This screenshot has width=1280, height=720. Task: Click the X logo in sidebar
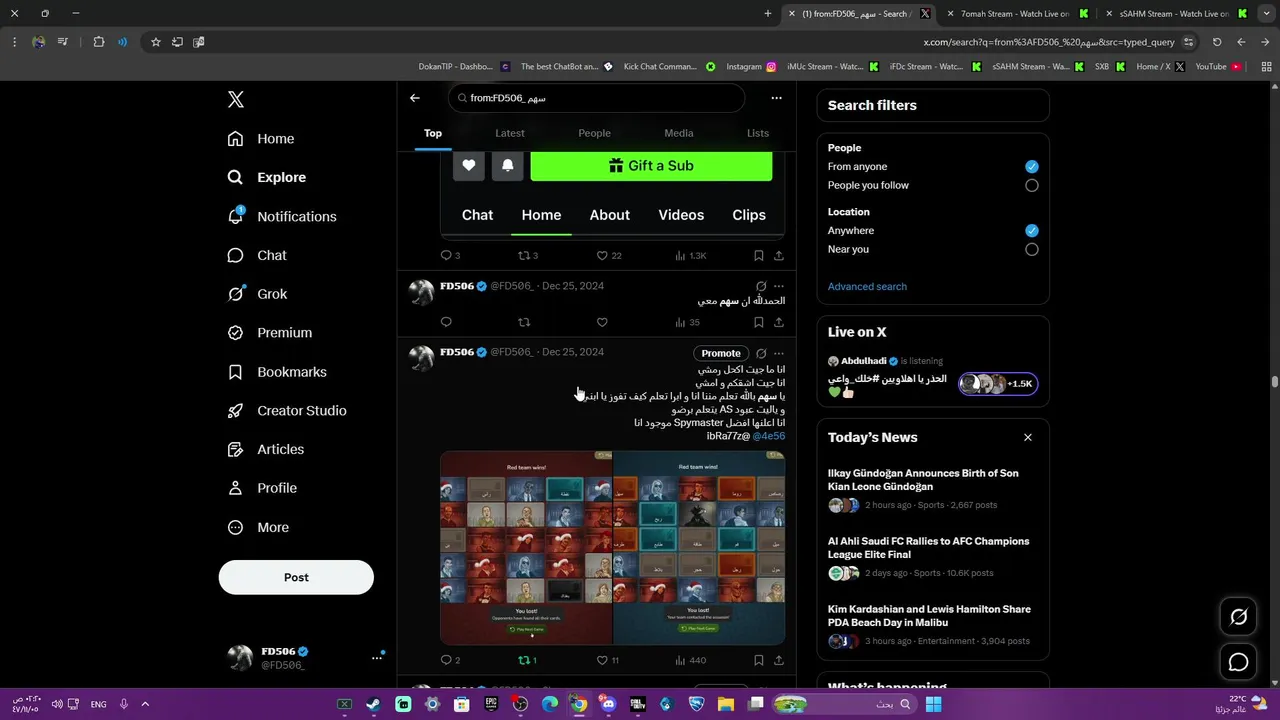(235, 99)
